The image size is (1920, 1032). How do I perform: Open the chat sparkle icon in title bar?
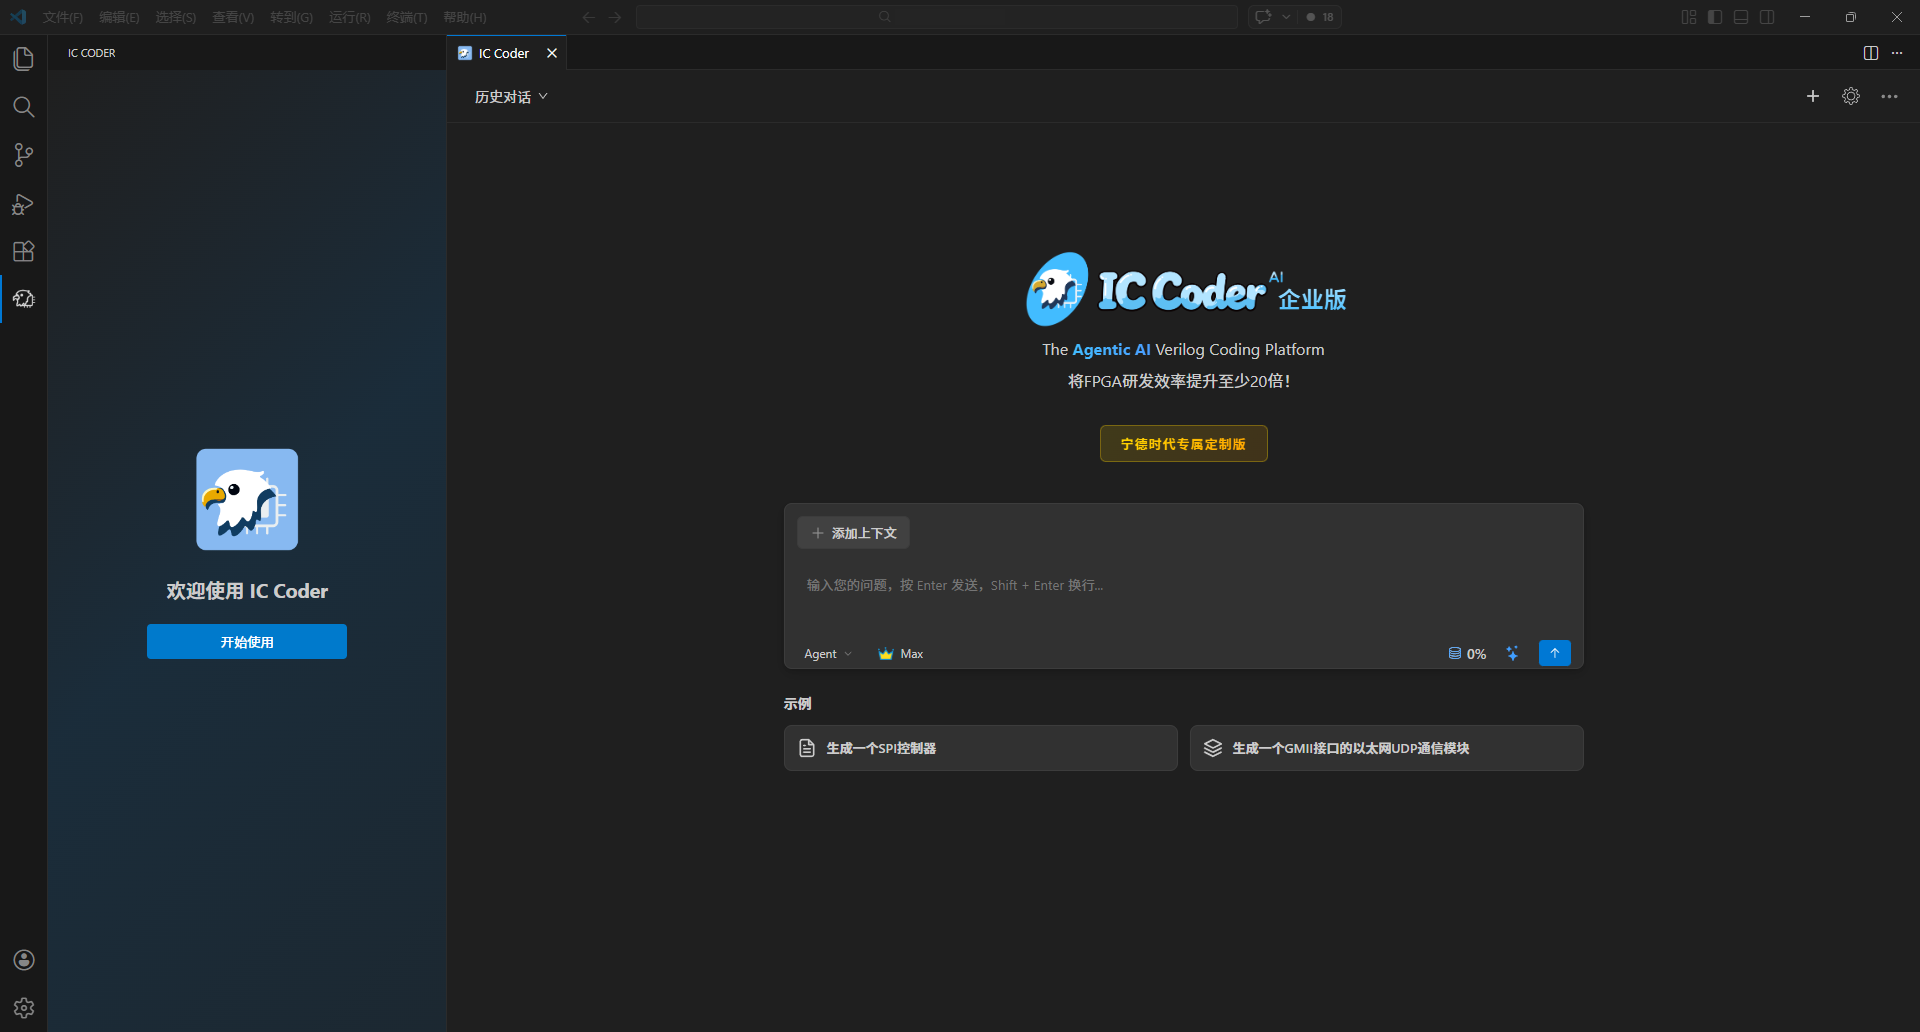pyautogui.click(x=1263, y=17)
